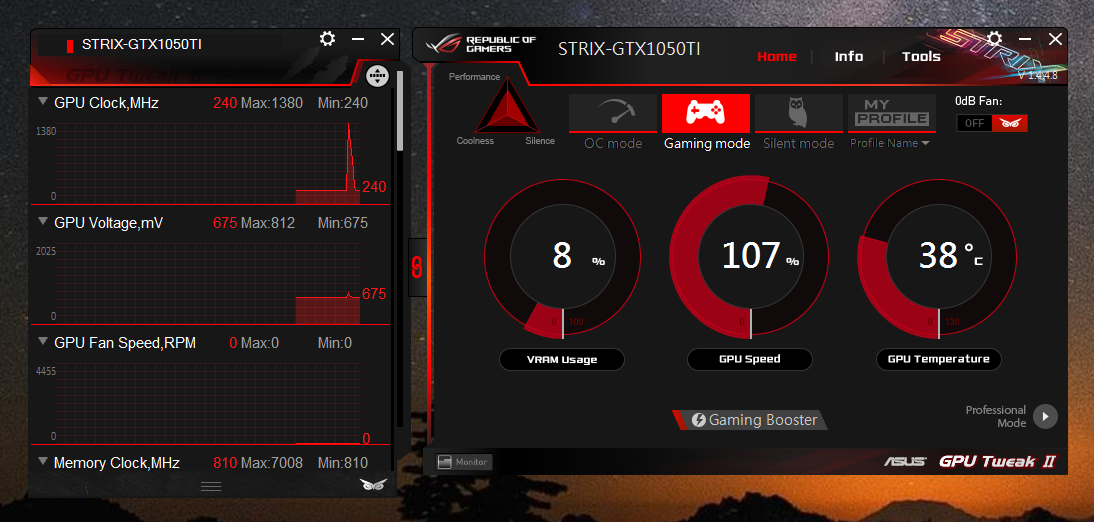The image size is (1094, 522).
Task: Open the Profile Name dropdown
Action: tap(890, 144)
